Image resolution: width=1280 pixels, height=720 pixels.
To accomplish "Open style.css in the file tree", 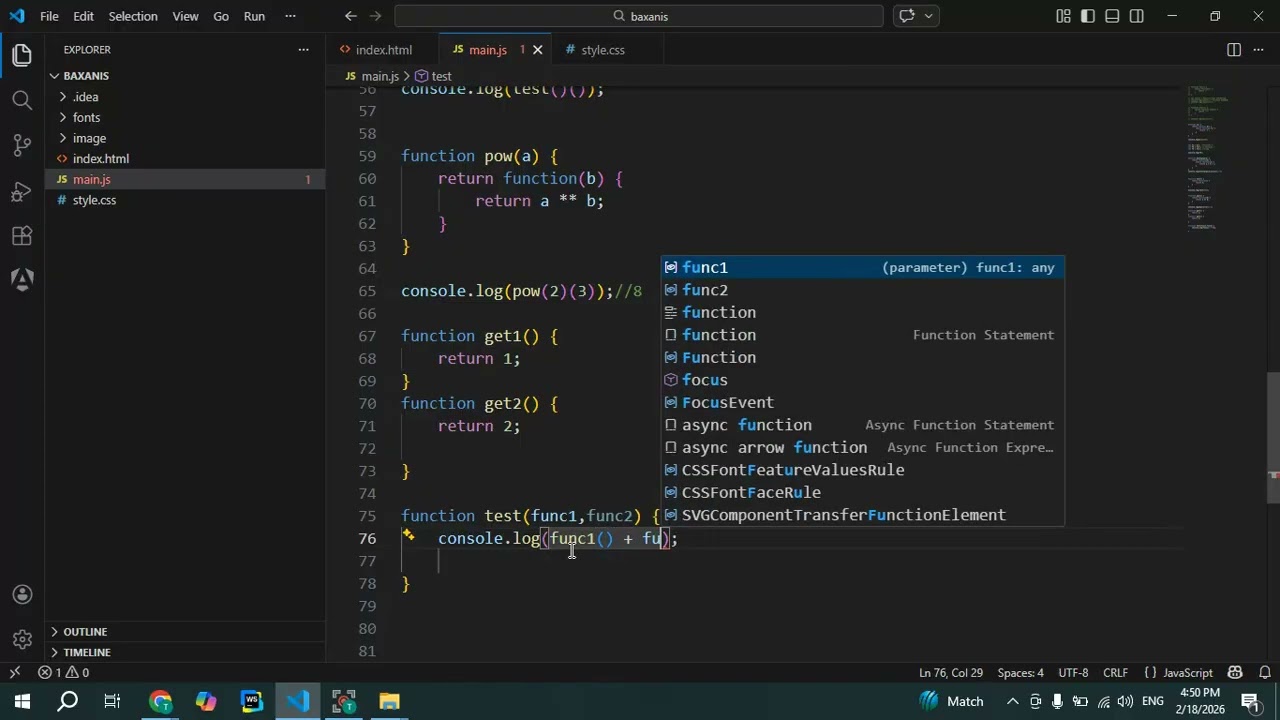I will 94,200.
